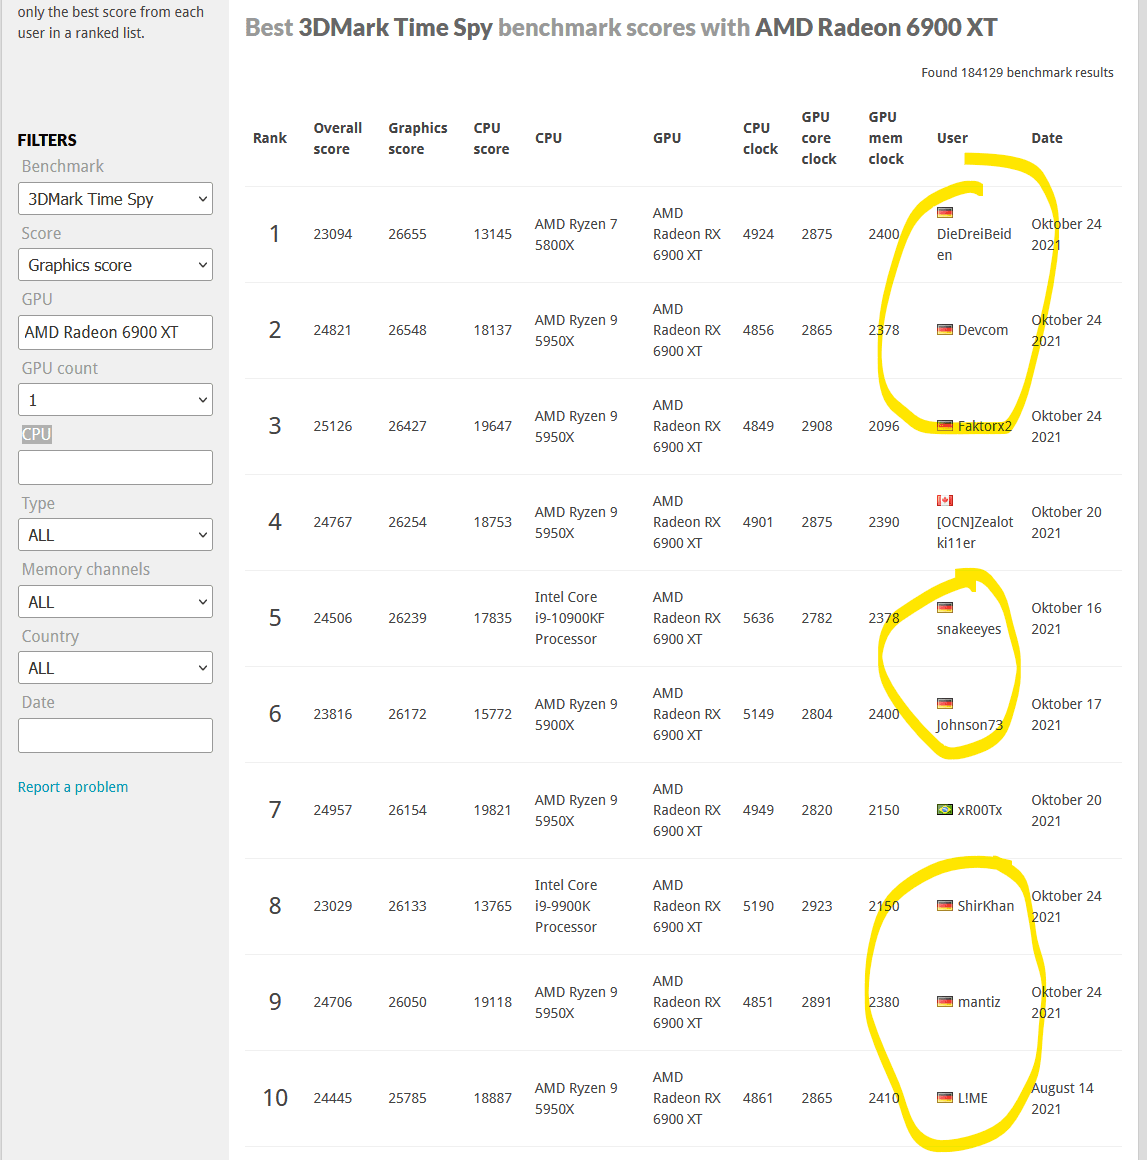Click German flag icon next to Devcom

pos(944,329)
